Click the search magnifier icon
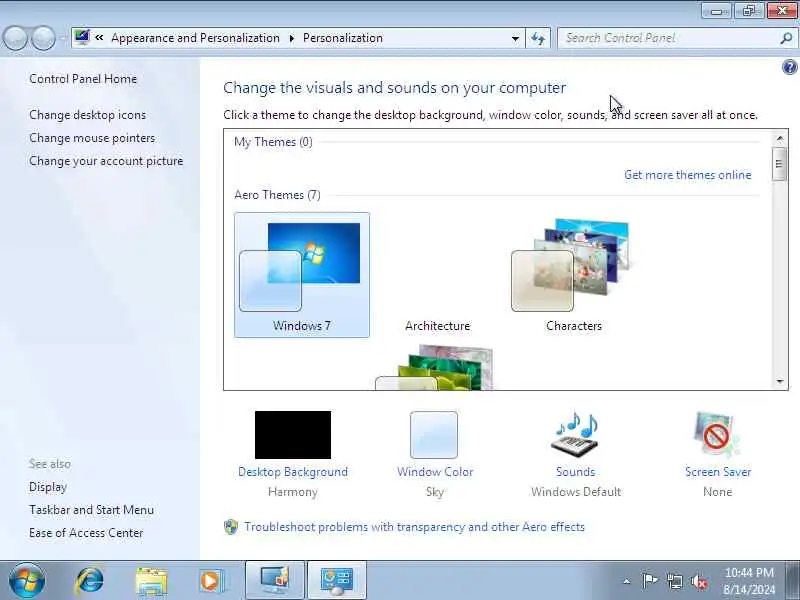This screenshot has height=600, width=800. (x=786, y=38)
